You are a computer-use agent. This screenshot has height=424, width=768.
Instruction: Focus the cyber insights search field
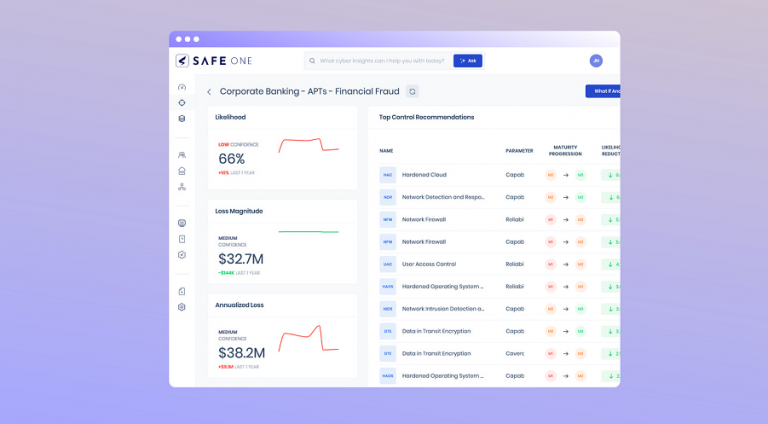coord(380,60)
